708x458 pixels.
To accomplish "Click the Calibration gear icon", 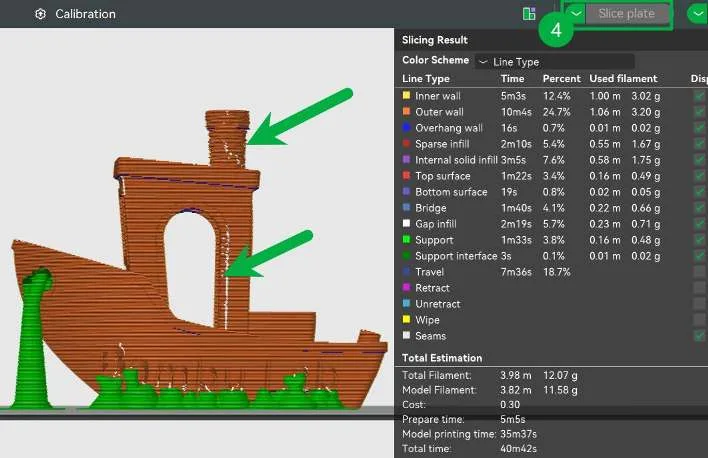I will tap(40, 14).
